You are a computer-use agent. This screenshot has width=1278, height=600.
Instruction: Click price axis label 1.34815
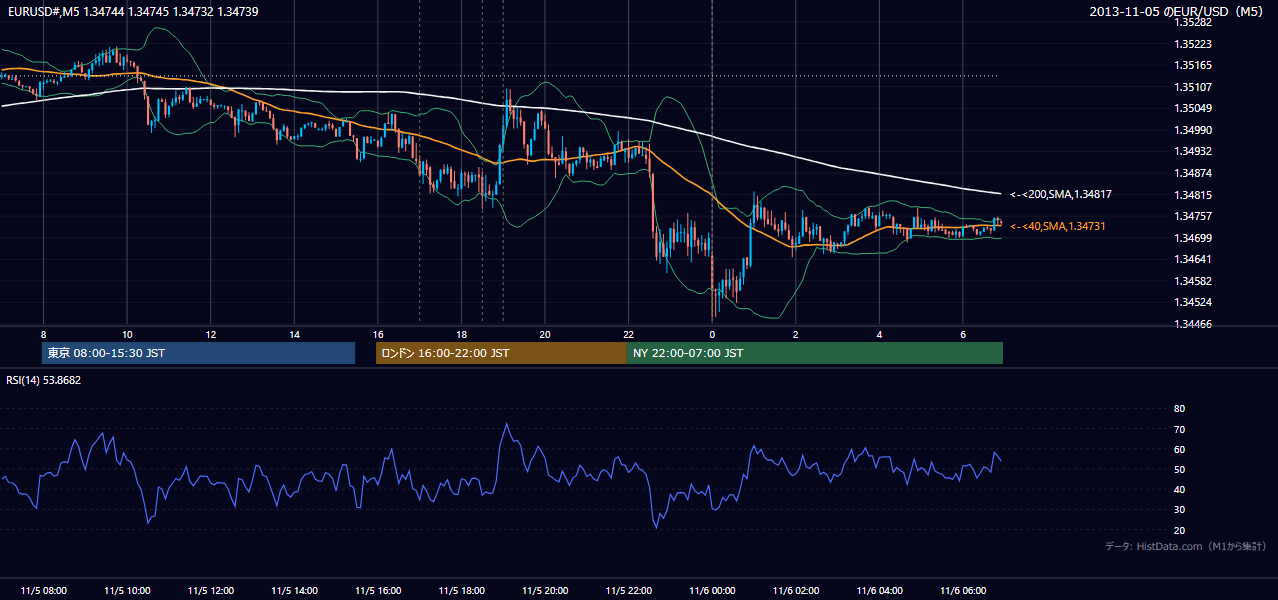(x=1193, y=195)
